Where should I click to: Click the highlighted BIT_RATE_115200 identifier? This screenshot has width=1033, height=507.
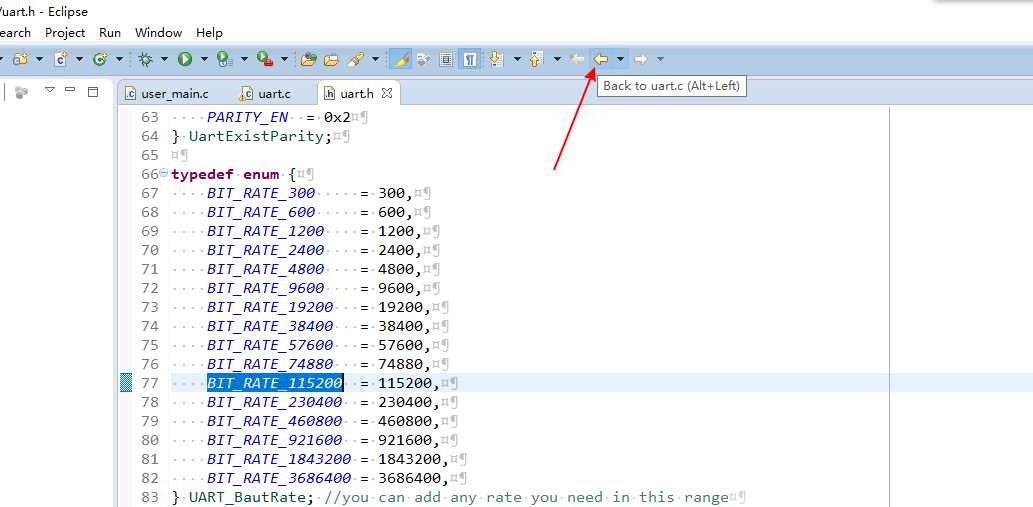275,383
